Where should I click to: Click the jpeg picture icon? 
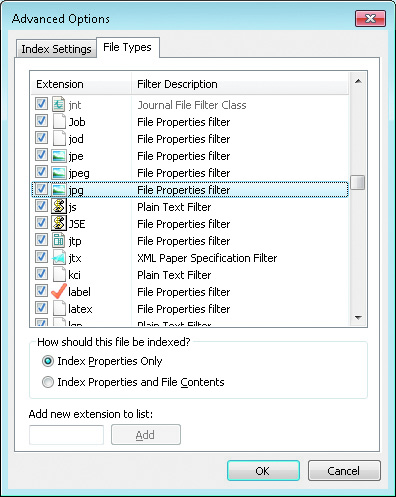tap(59, 173)
